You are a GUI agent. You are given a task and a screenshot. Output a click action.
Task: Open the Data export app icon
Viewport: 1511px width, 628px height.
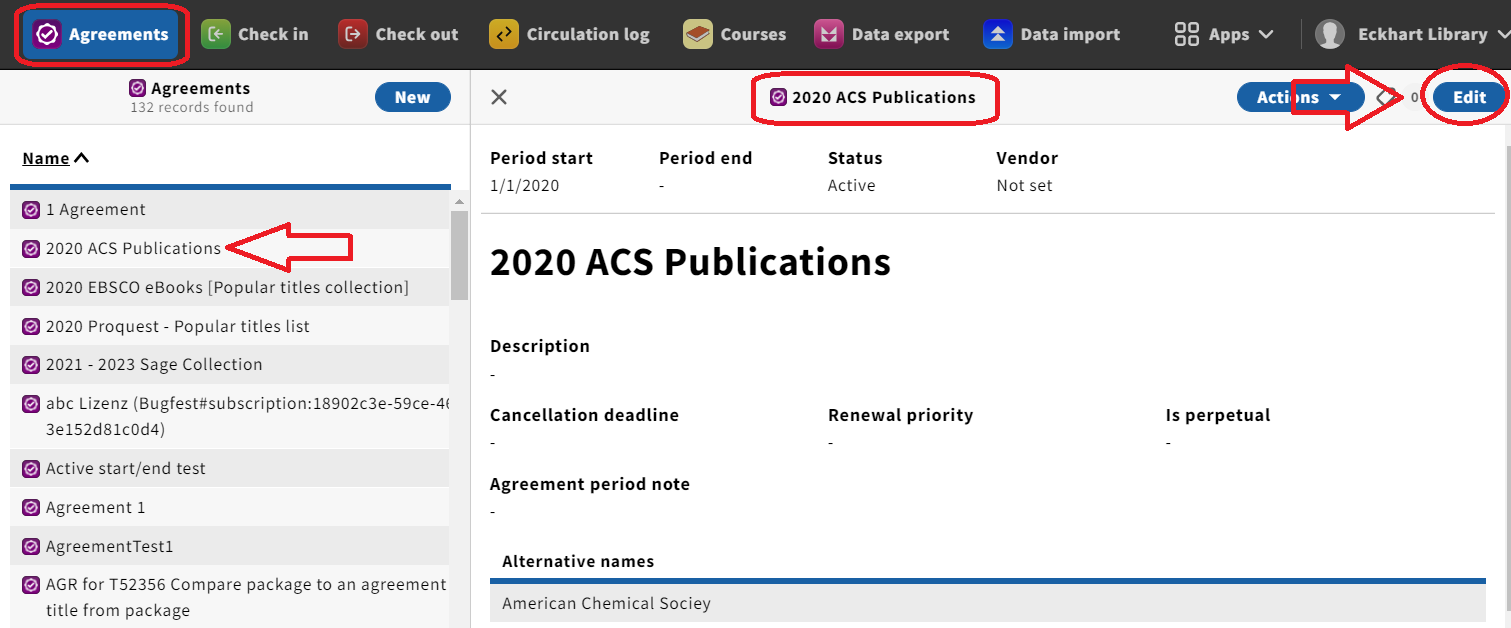[829, 34]
